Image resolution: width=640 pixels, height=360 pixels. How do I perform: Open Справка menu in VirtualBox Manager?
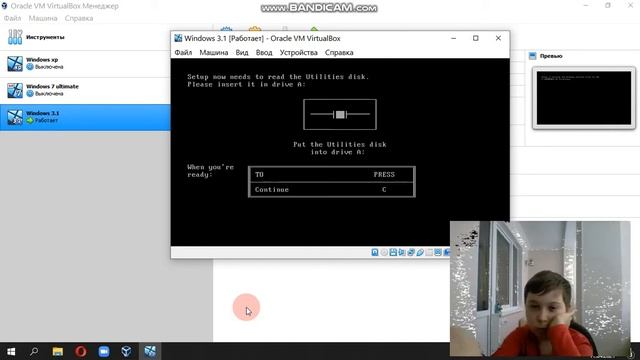coord(79,18)
